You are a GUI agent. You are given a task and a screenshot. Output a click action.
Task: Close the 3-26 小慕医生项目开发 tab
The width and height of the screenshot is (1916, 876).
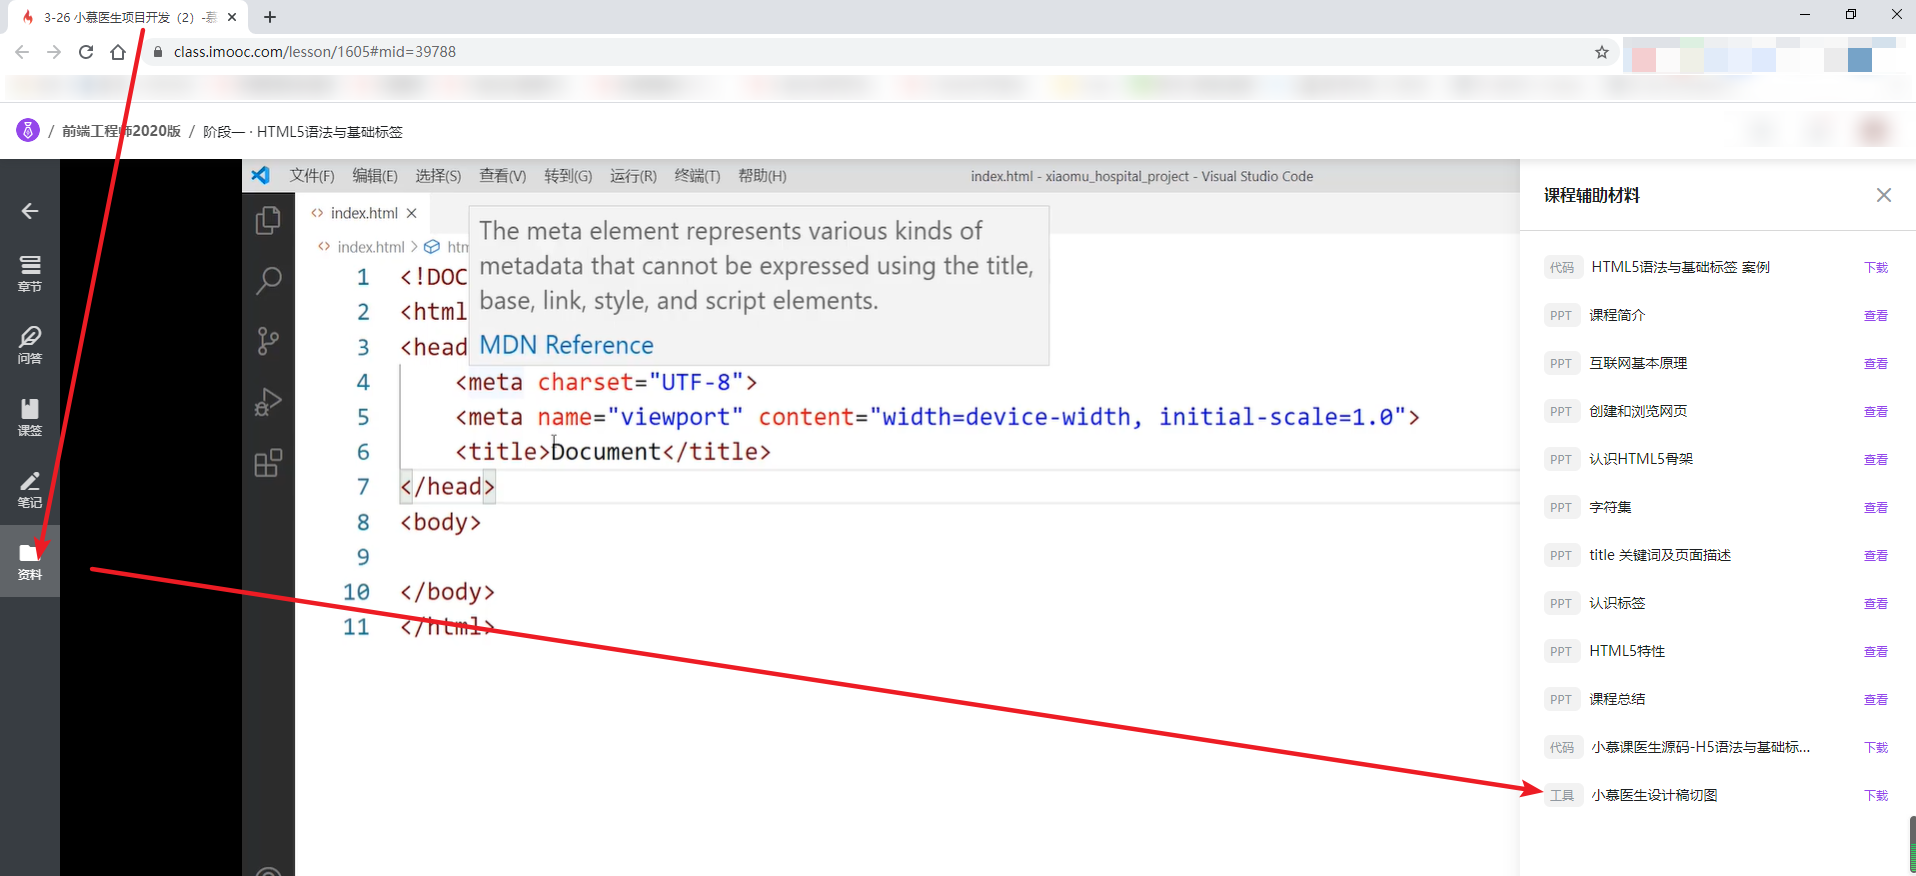[232, 17]
